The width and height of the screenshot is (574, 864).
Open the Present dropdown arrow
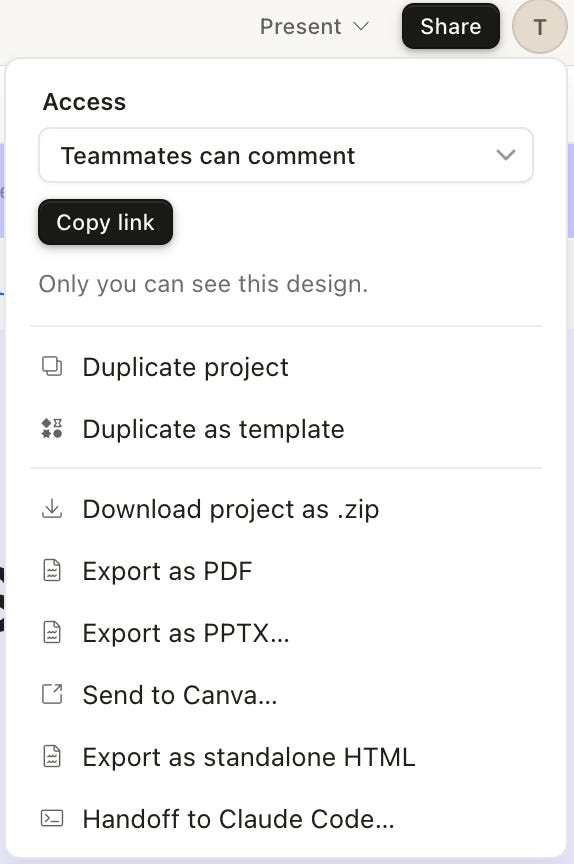tap(361, 26)
